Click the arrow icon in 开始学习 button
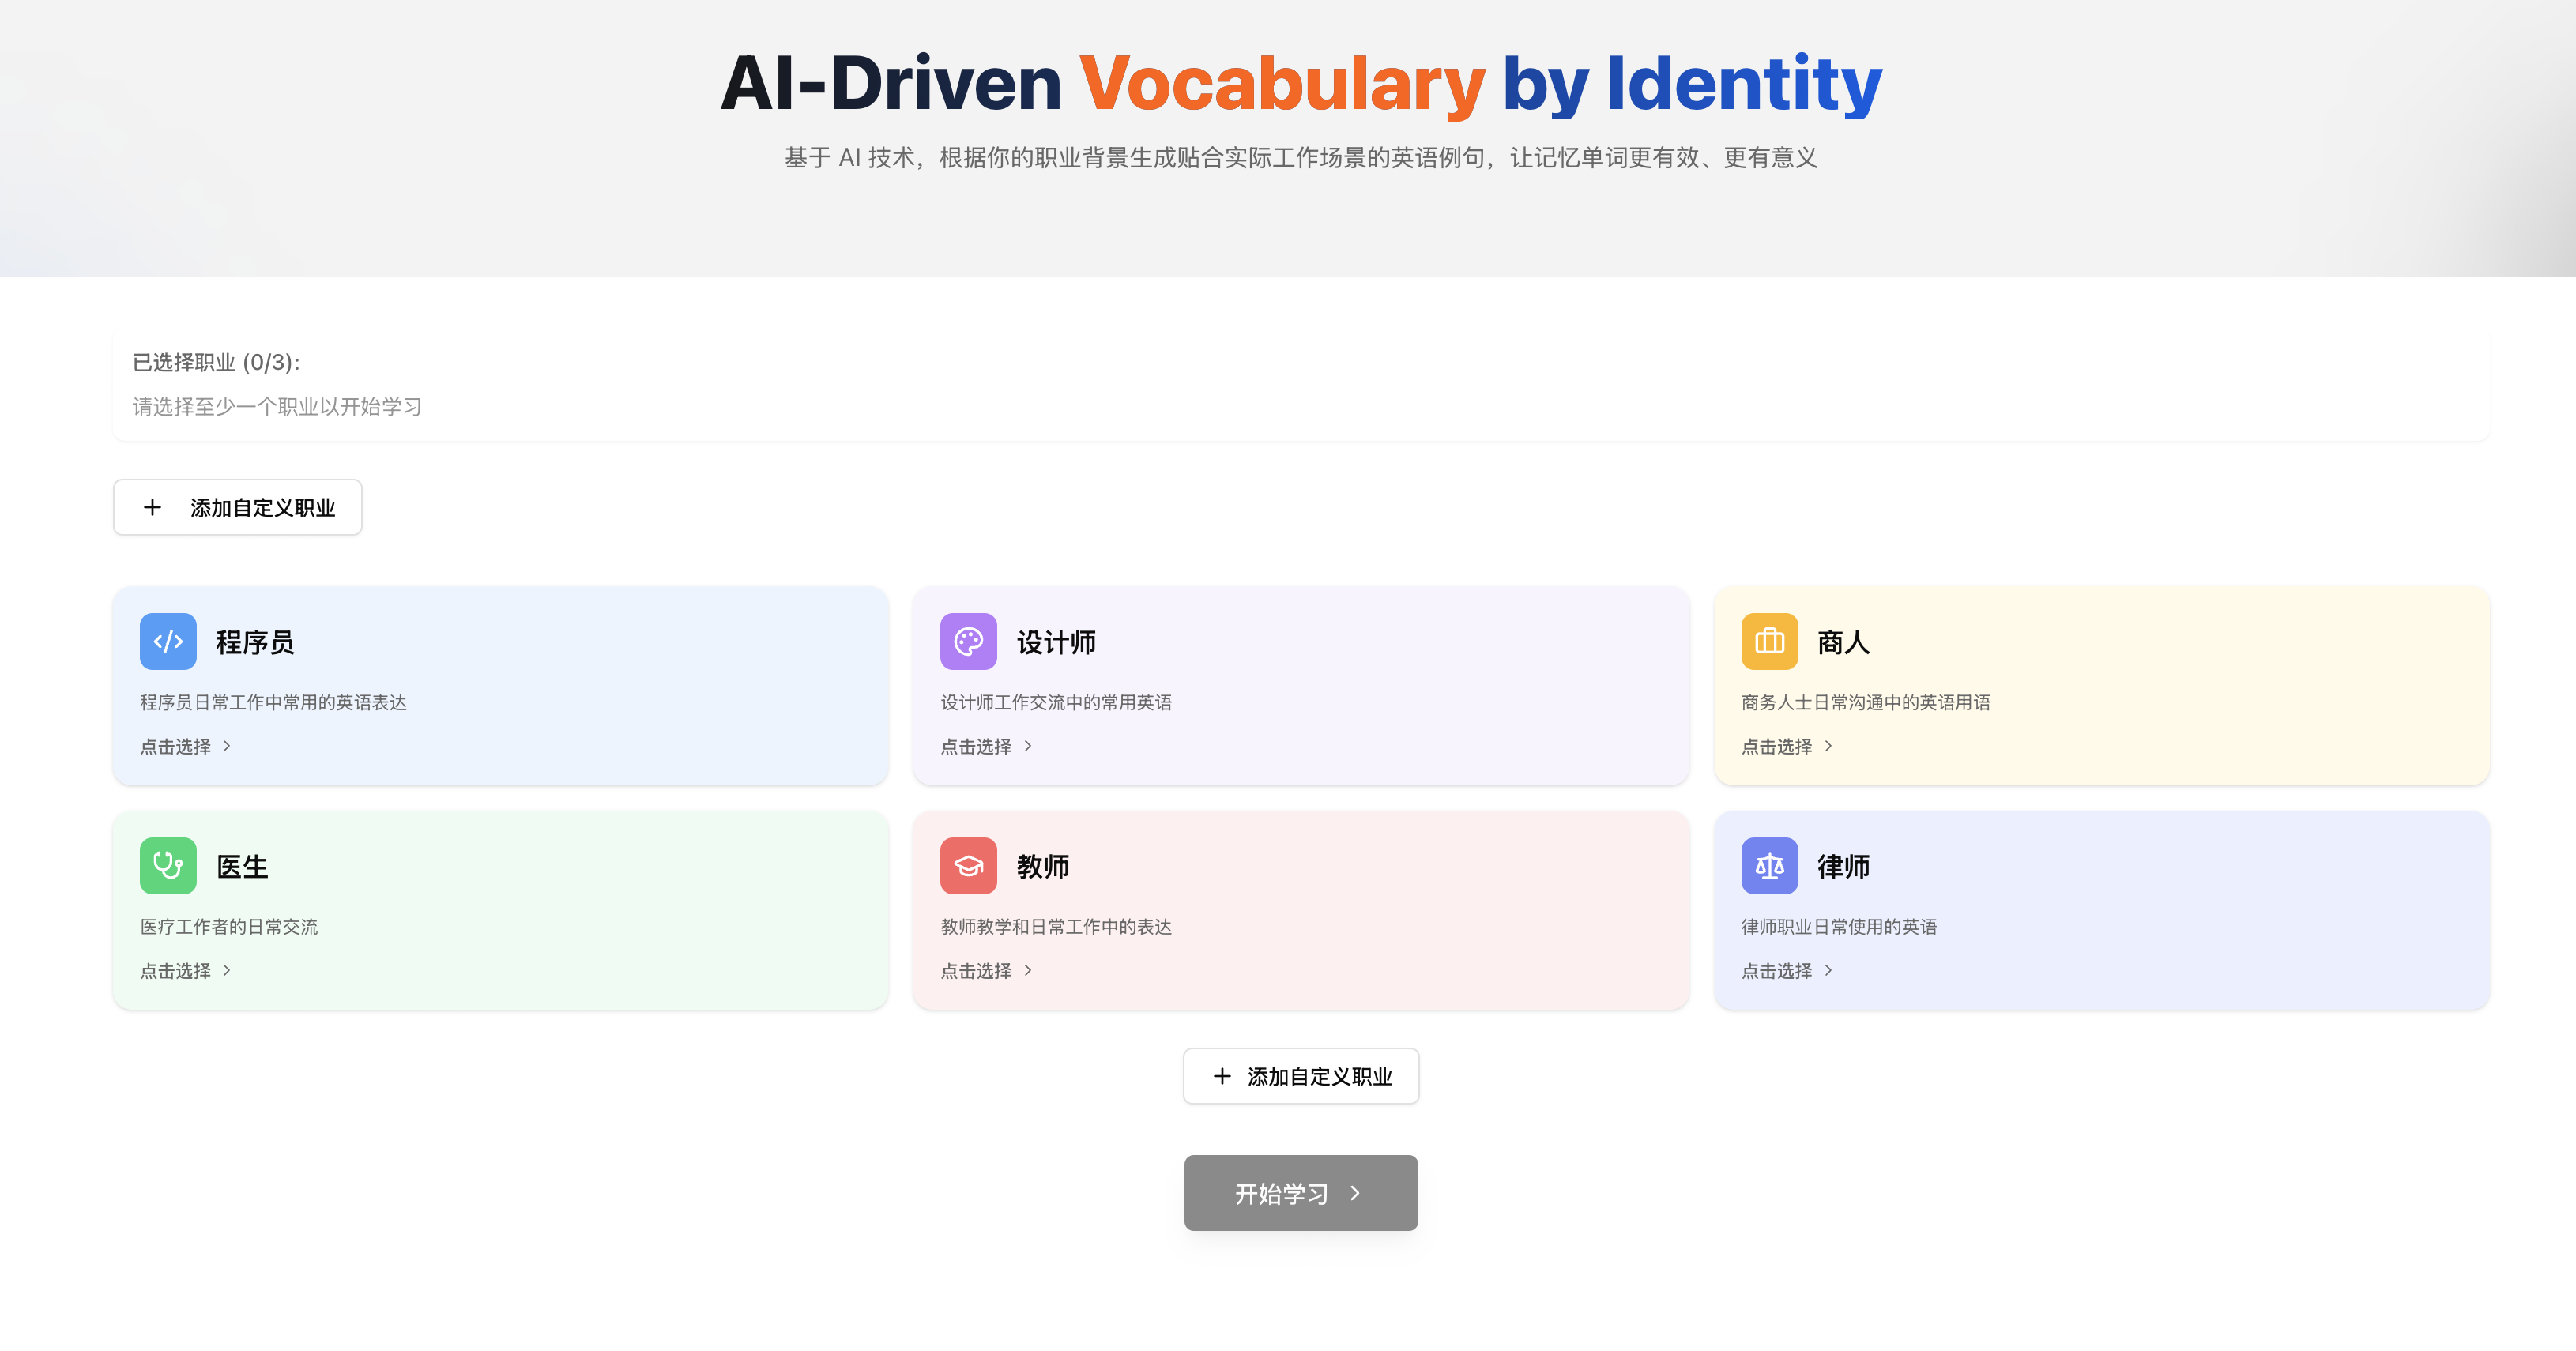The image size is (2576, 1351). click(x=1355, y=1193)
